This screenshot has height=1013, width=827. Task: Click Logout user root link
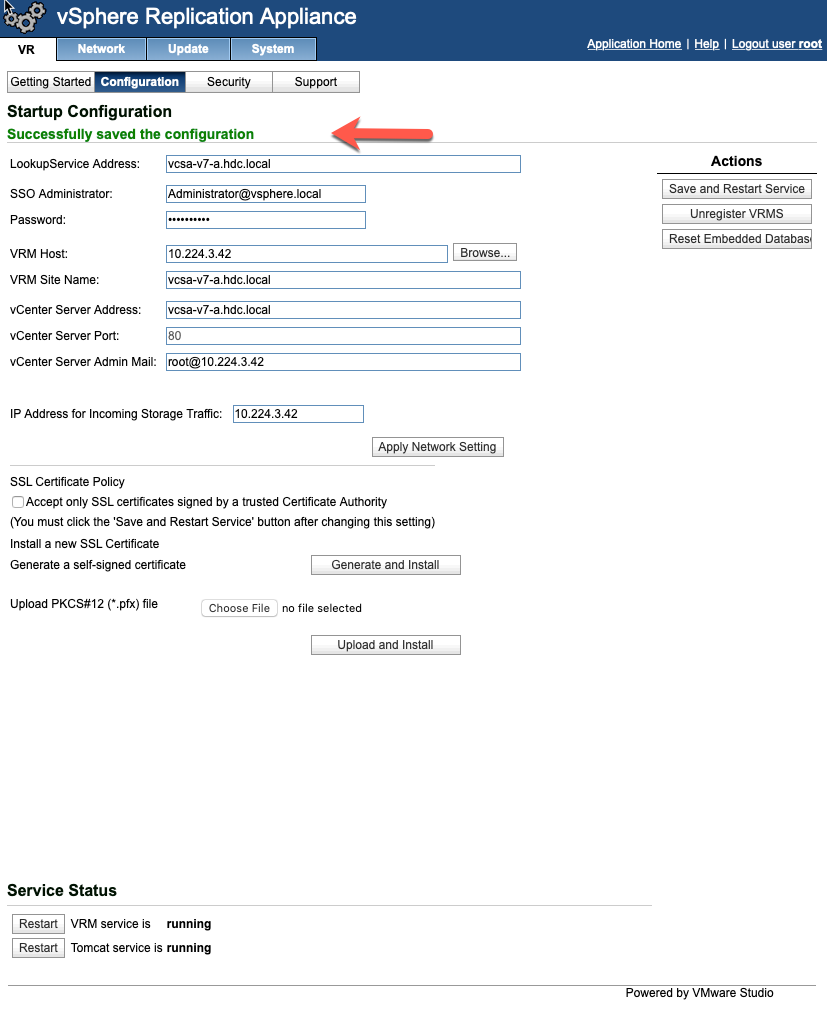tap(777, 44)
